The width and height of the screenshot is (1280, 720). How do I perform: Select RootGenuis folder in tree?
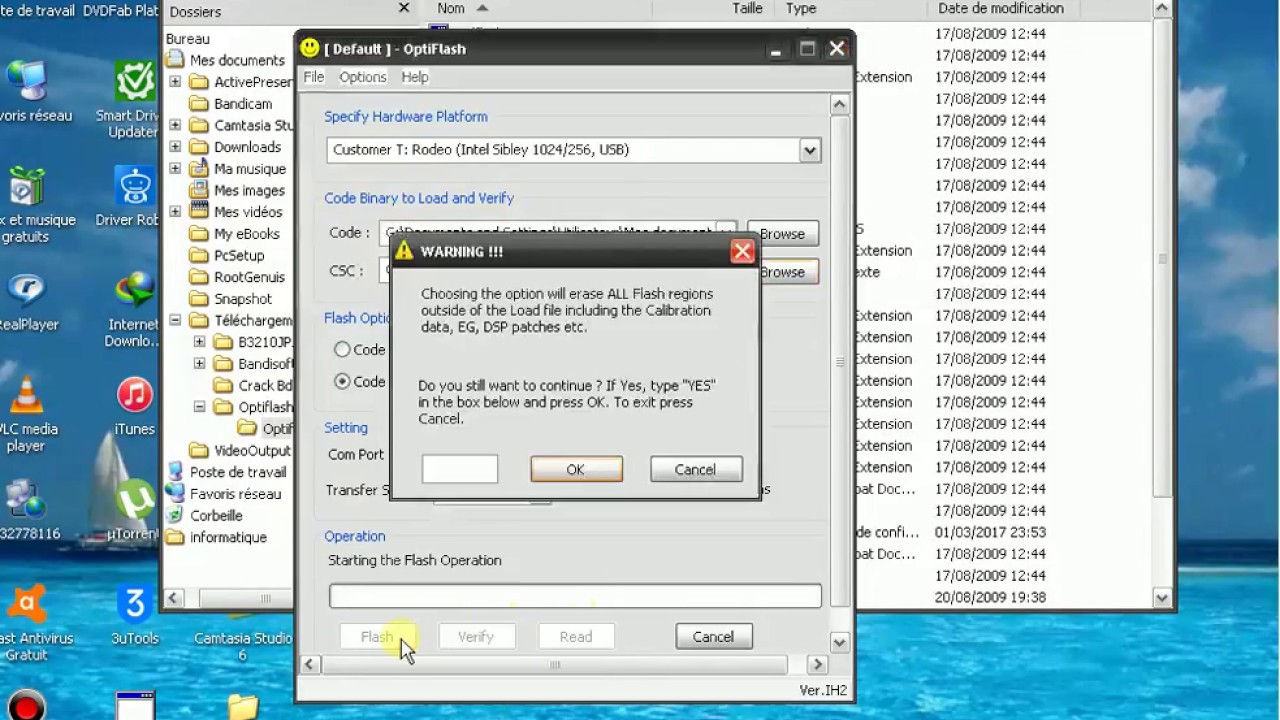pos(249,277)
